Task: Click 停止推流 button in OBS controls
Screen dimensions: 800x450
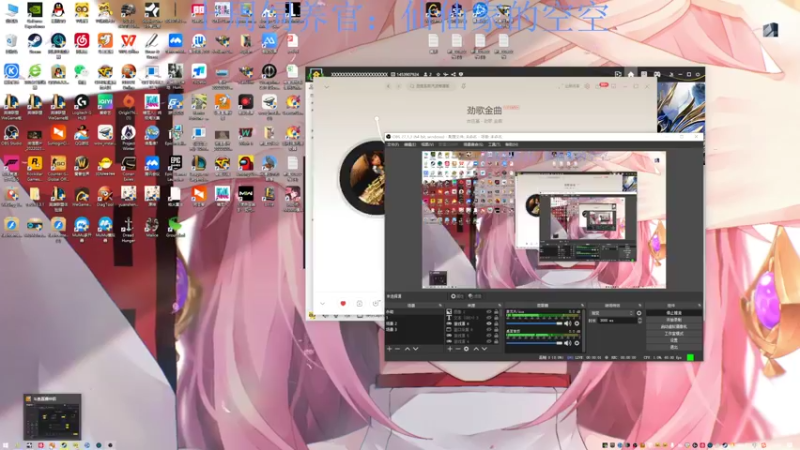Action: click(x=673, y=313)
